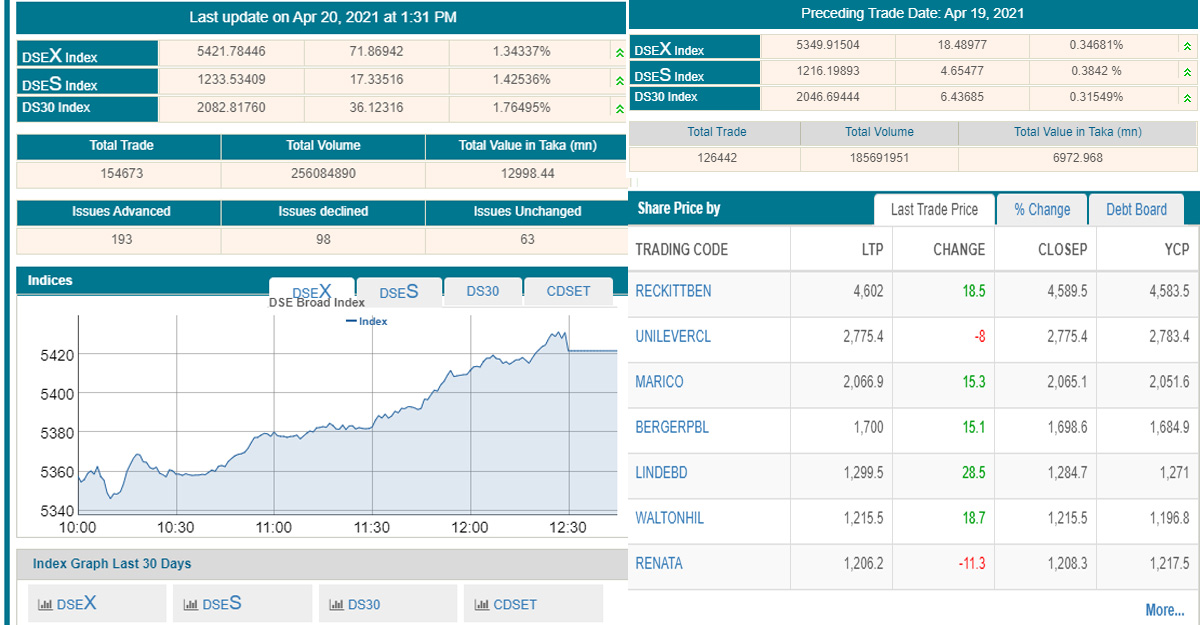This screenshot has height=625, width=1200.
Task: Switch to the DSES indices chart tab
Action: pyautogui.click(x=398, y=292)
